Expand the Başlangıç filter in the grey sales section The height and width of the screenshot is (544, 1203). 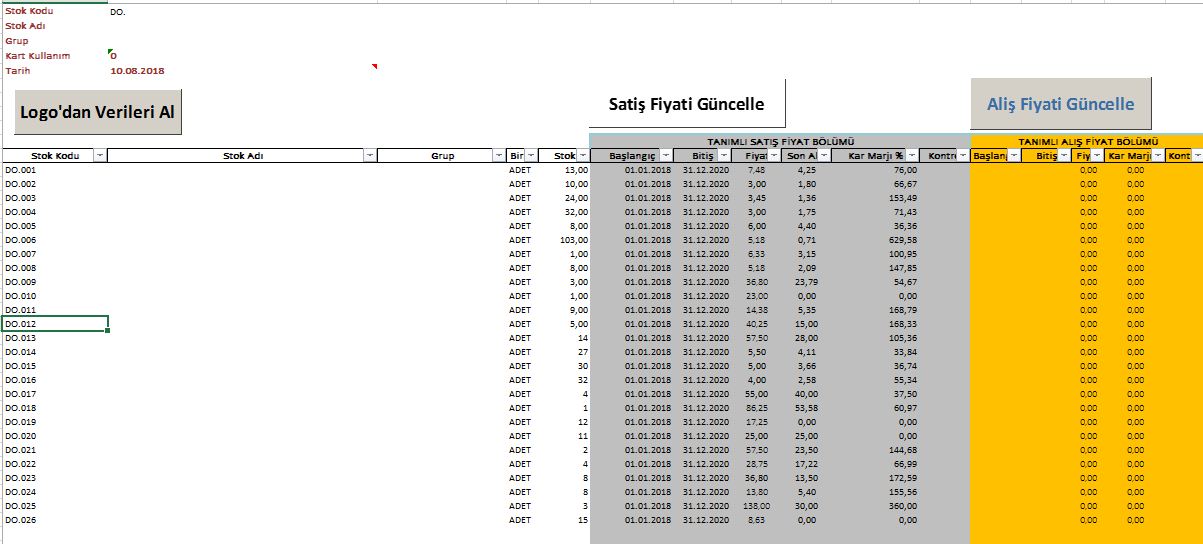pos(663,156)
